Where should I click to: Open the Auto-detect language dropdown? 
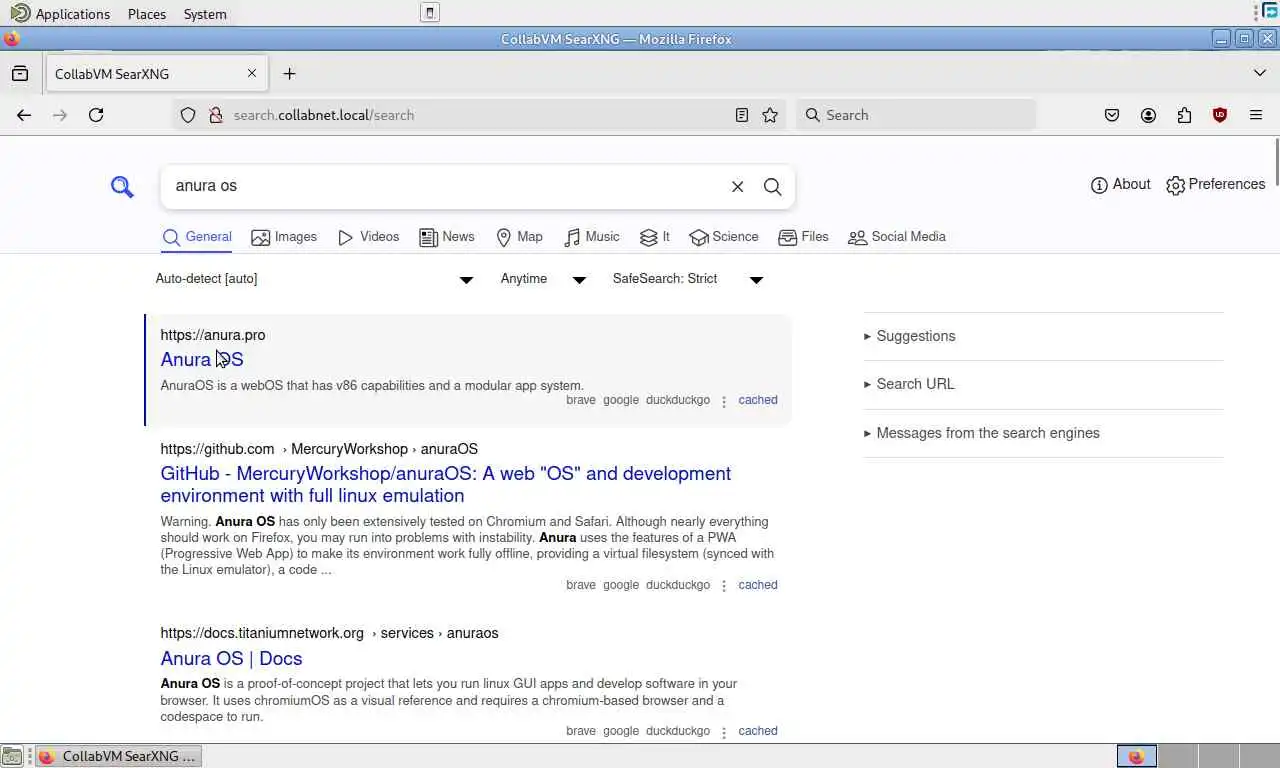tap(315, 279)
